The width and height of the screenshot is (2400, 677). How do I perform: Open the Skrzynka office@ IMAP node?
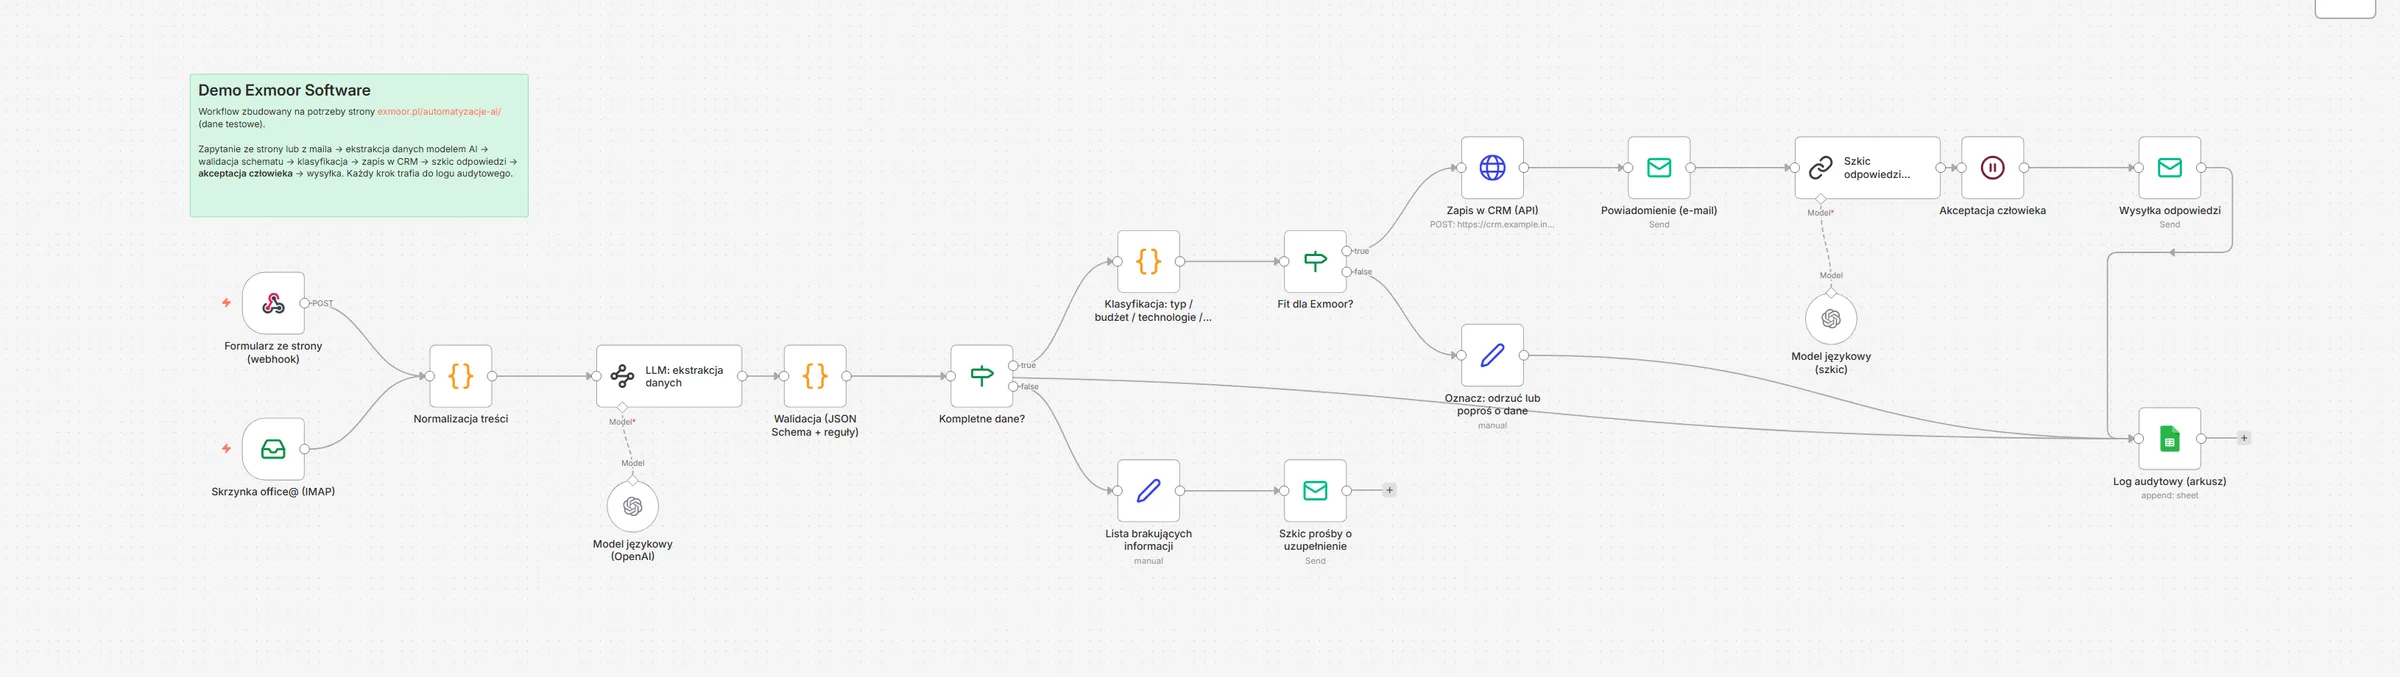[273, 449]
